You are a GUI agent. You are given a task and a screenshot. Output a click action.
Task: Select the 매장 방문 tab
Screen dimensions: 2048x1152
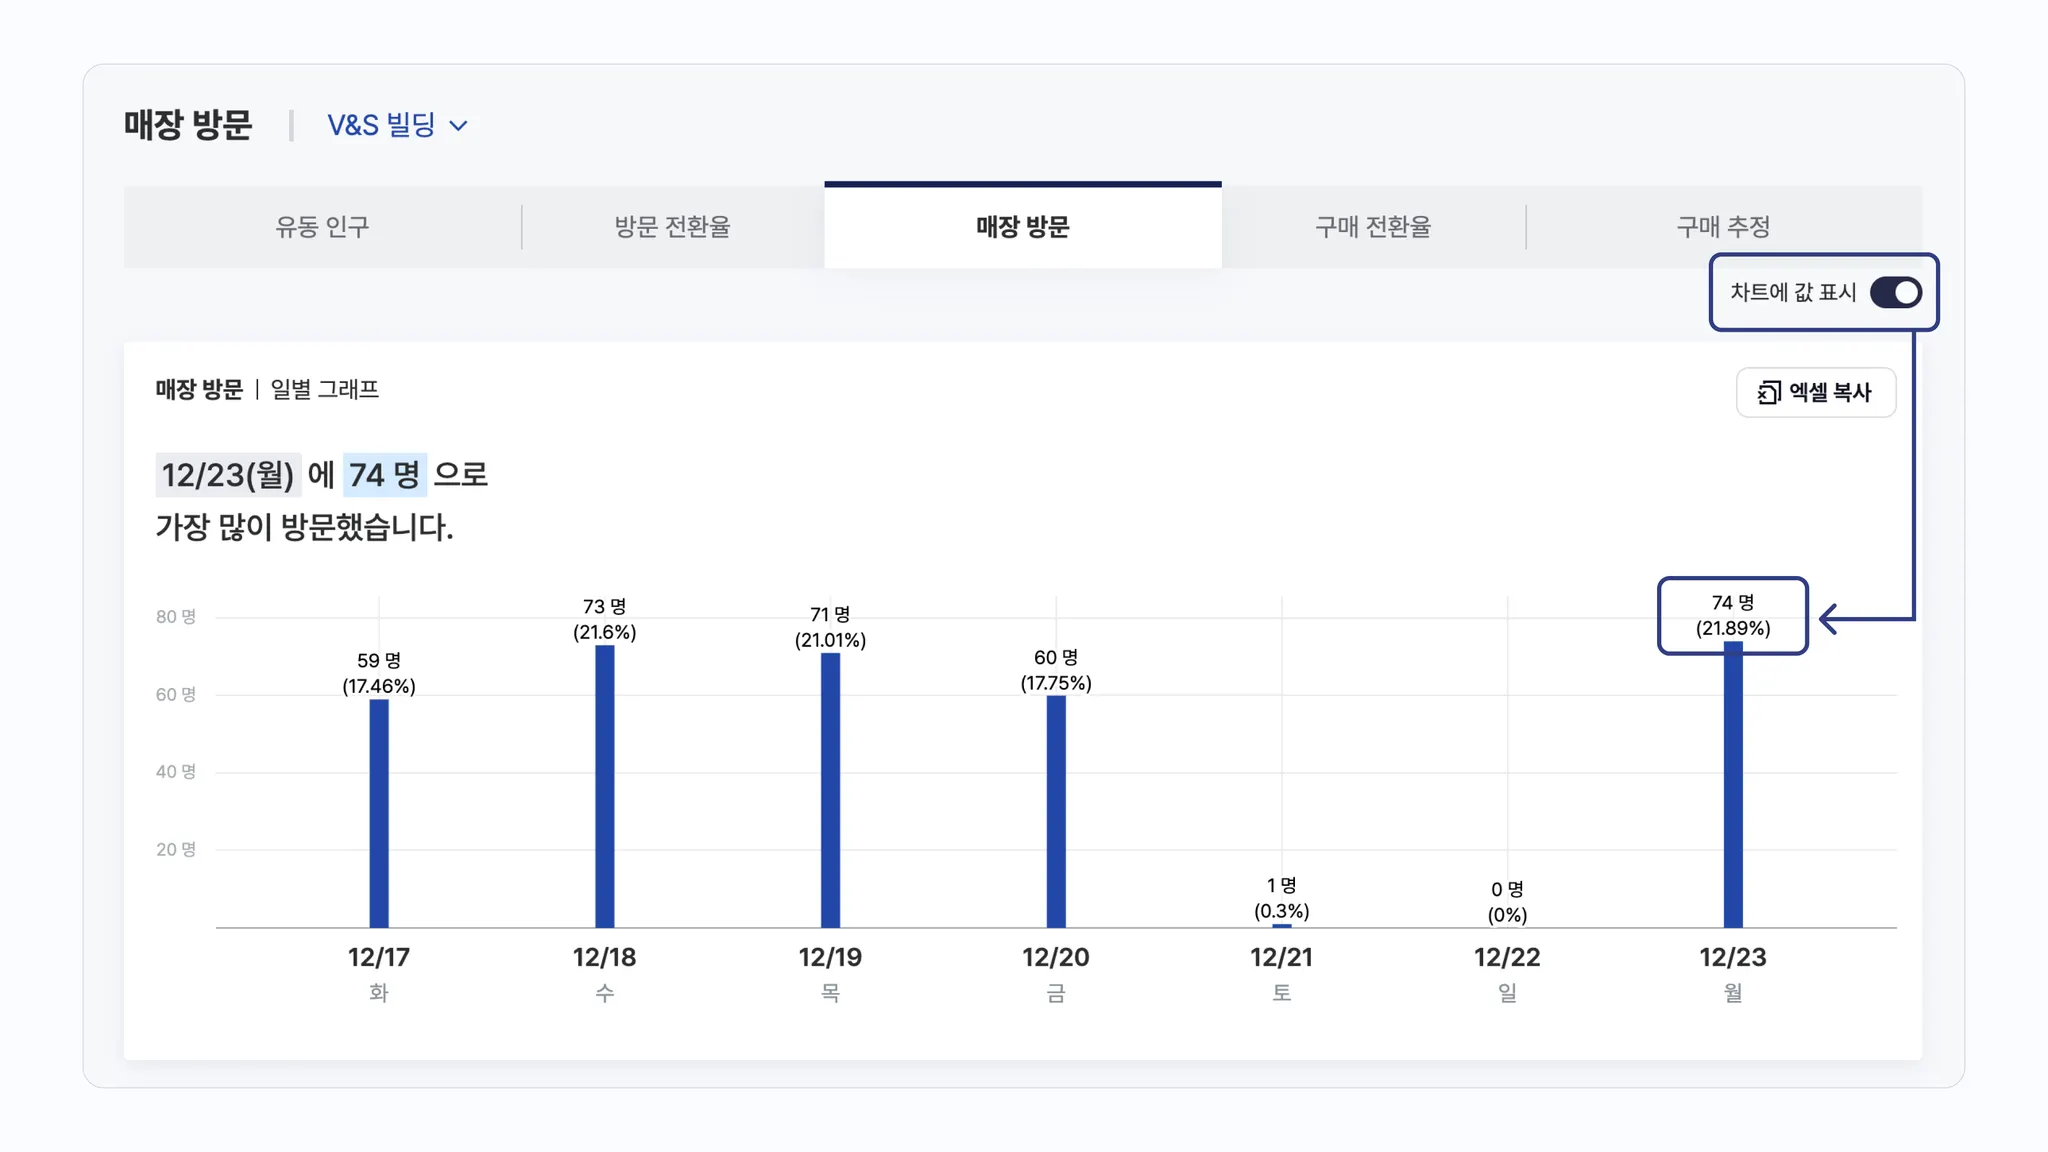click(1022, 227)
